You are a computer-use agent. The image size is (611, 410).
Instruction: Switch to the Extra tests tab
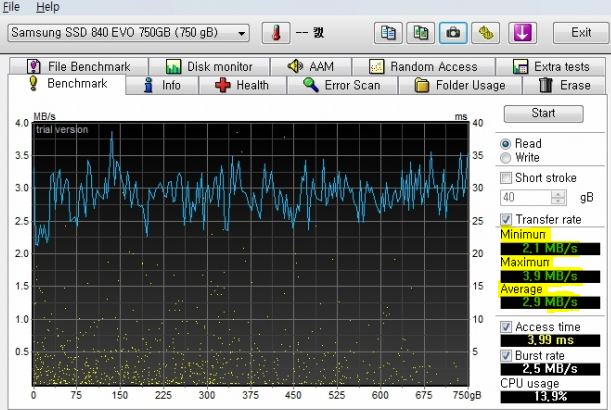click(551, 66)
